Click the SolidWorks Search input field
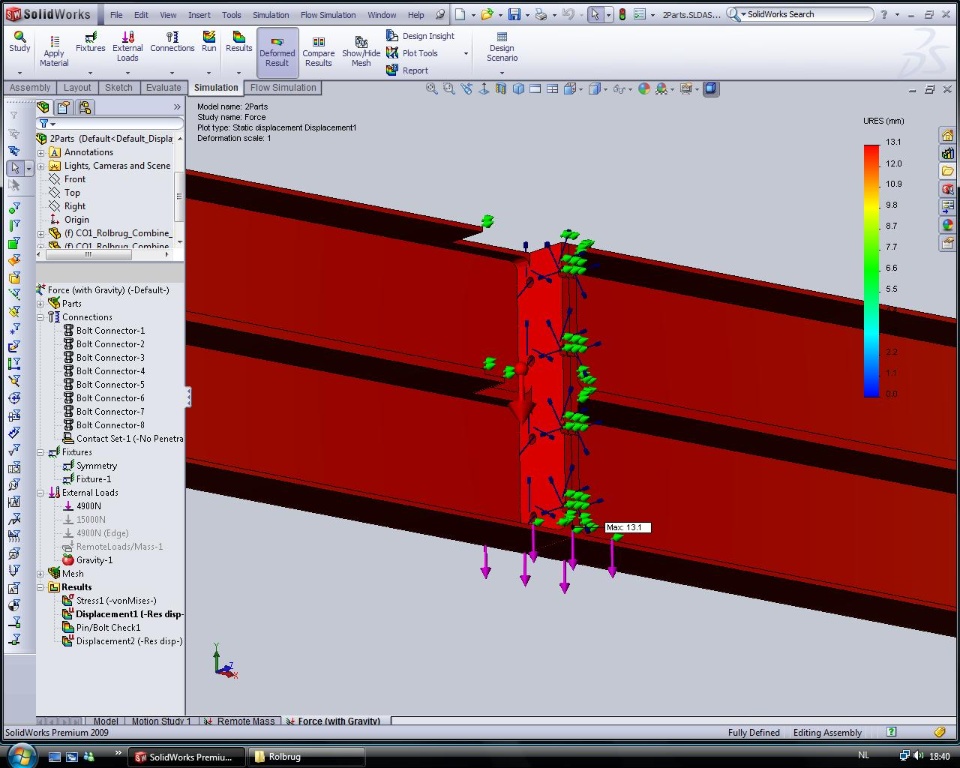 806,15
